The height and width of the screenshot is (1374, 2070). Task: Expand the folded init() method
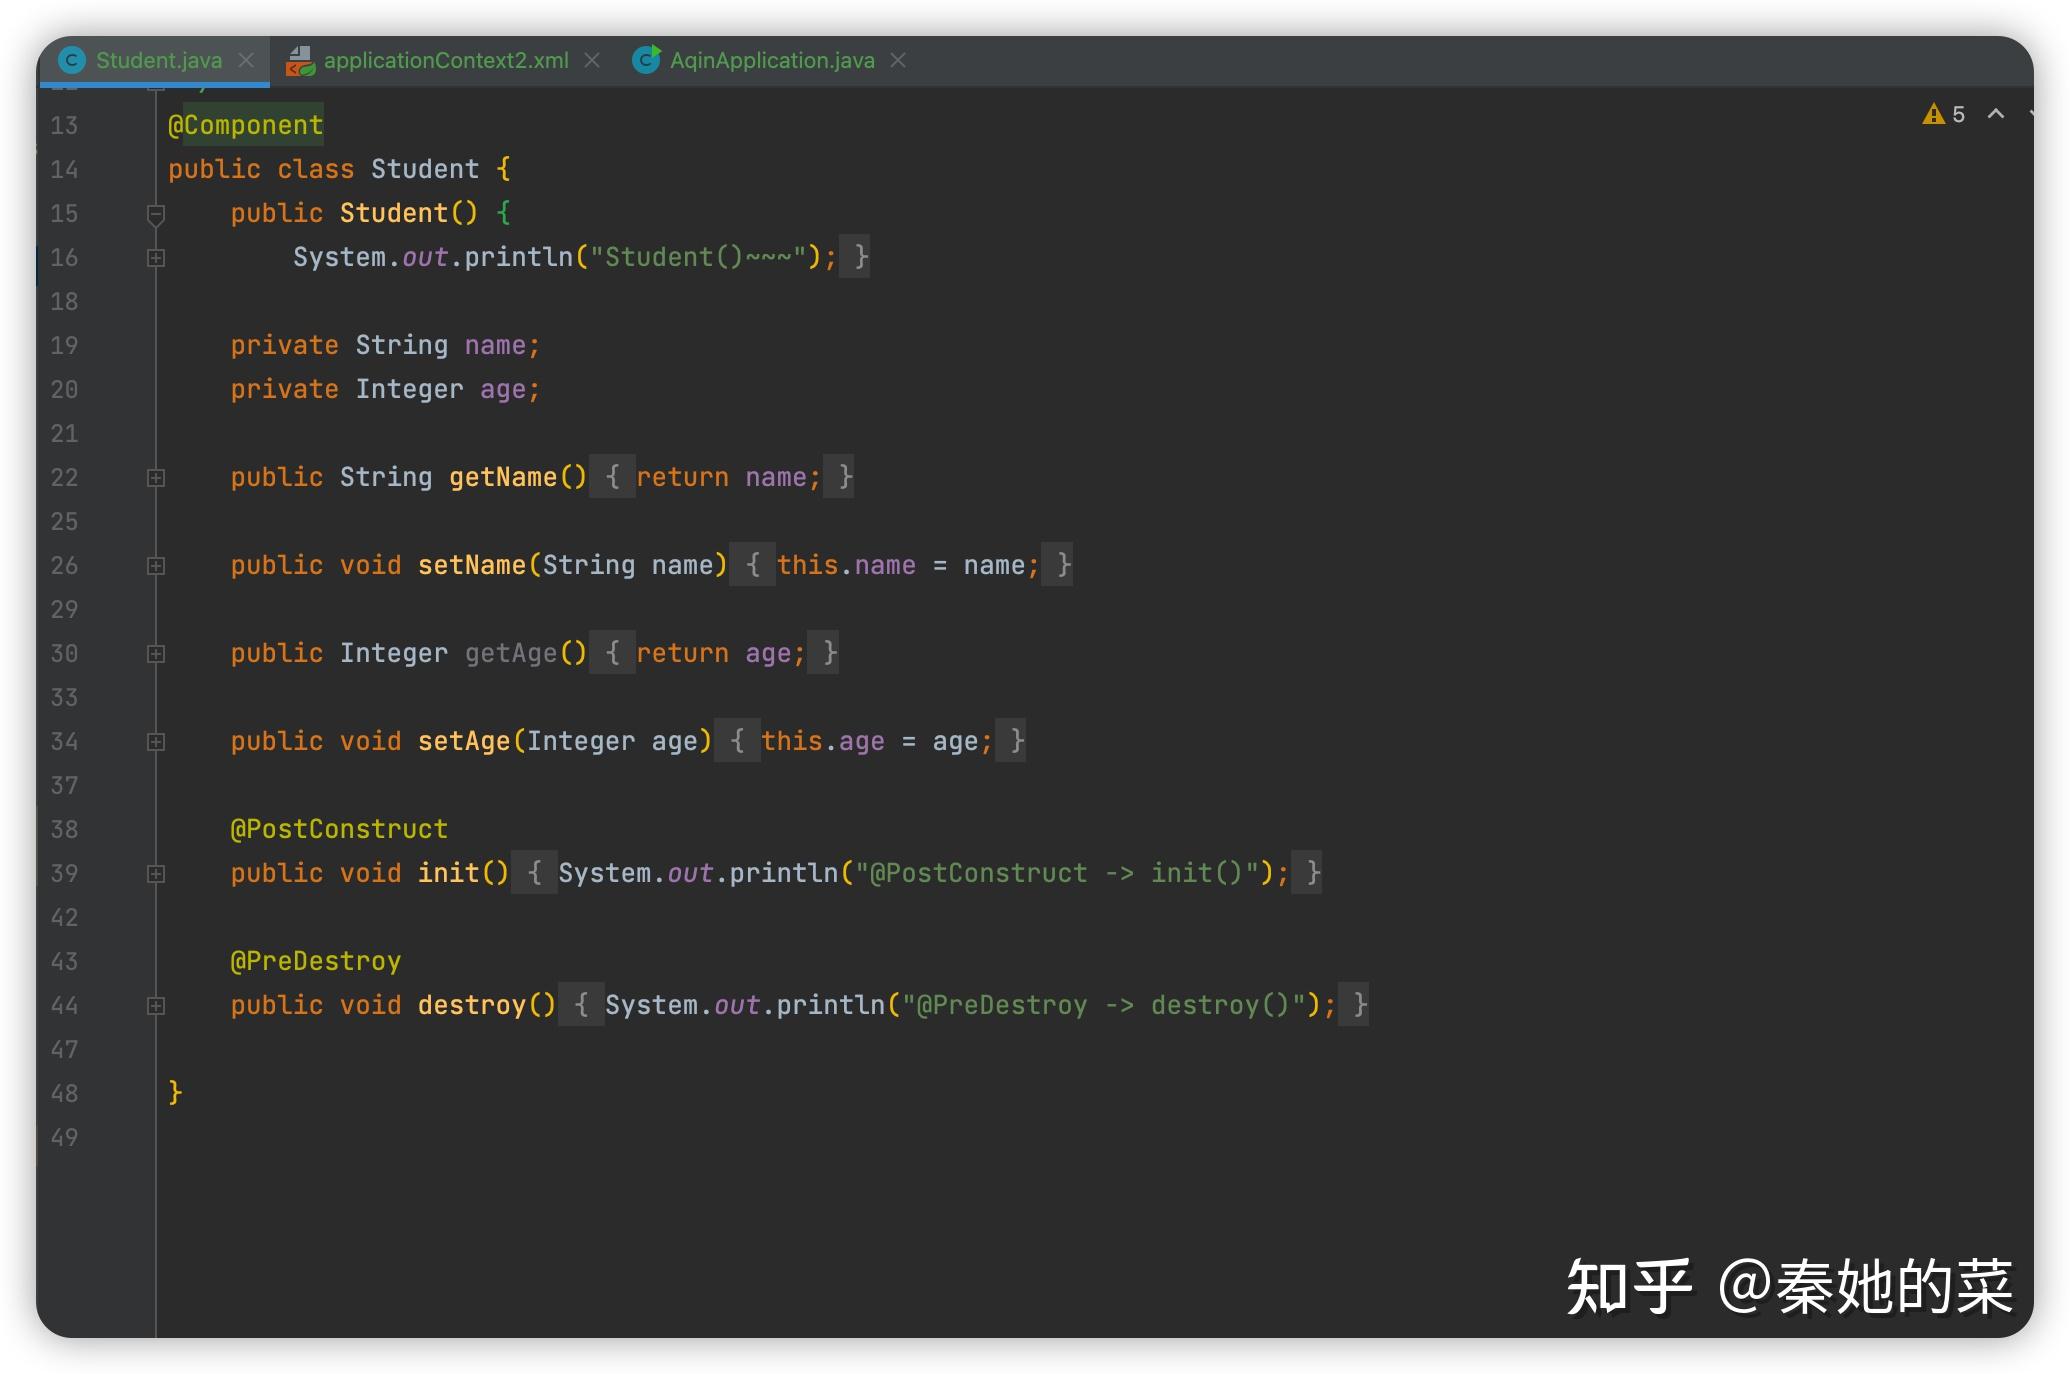point(156,874)
